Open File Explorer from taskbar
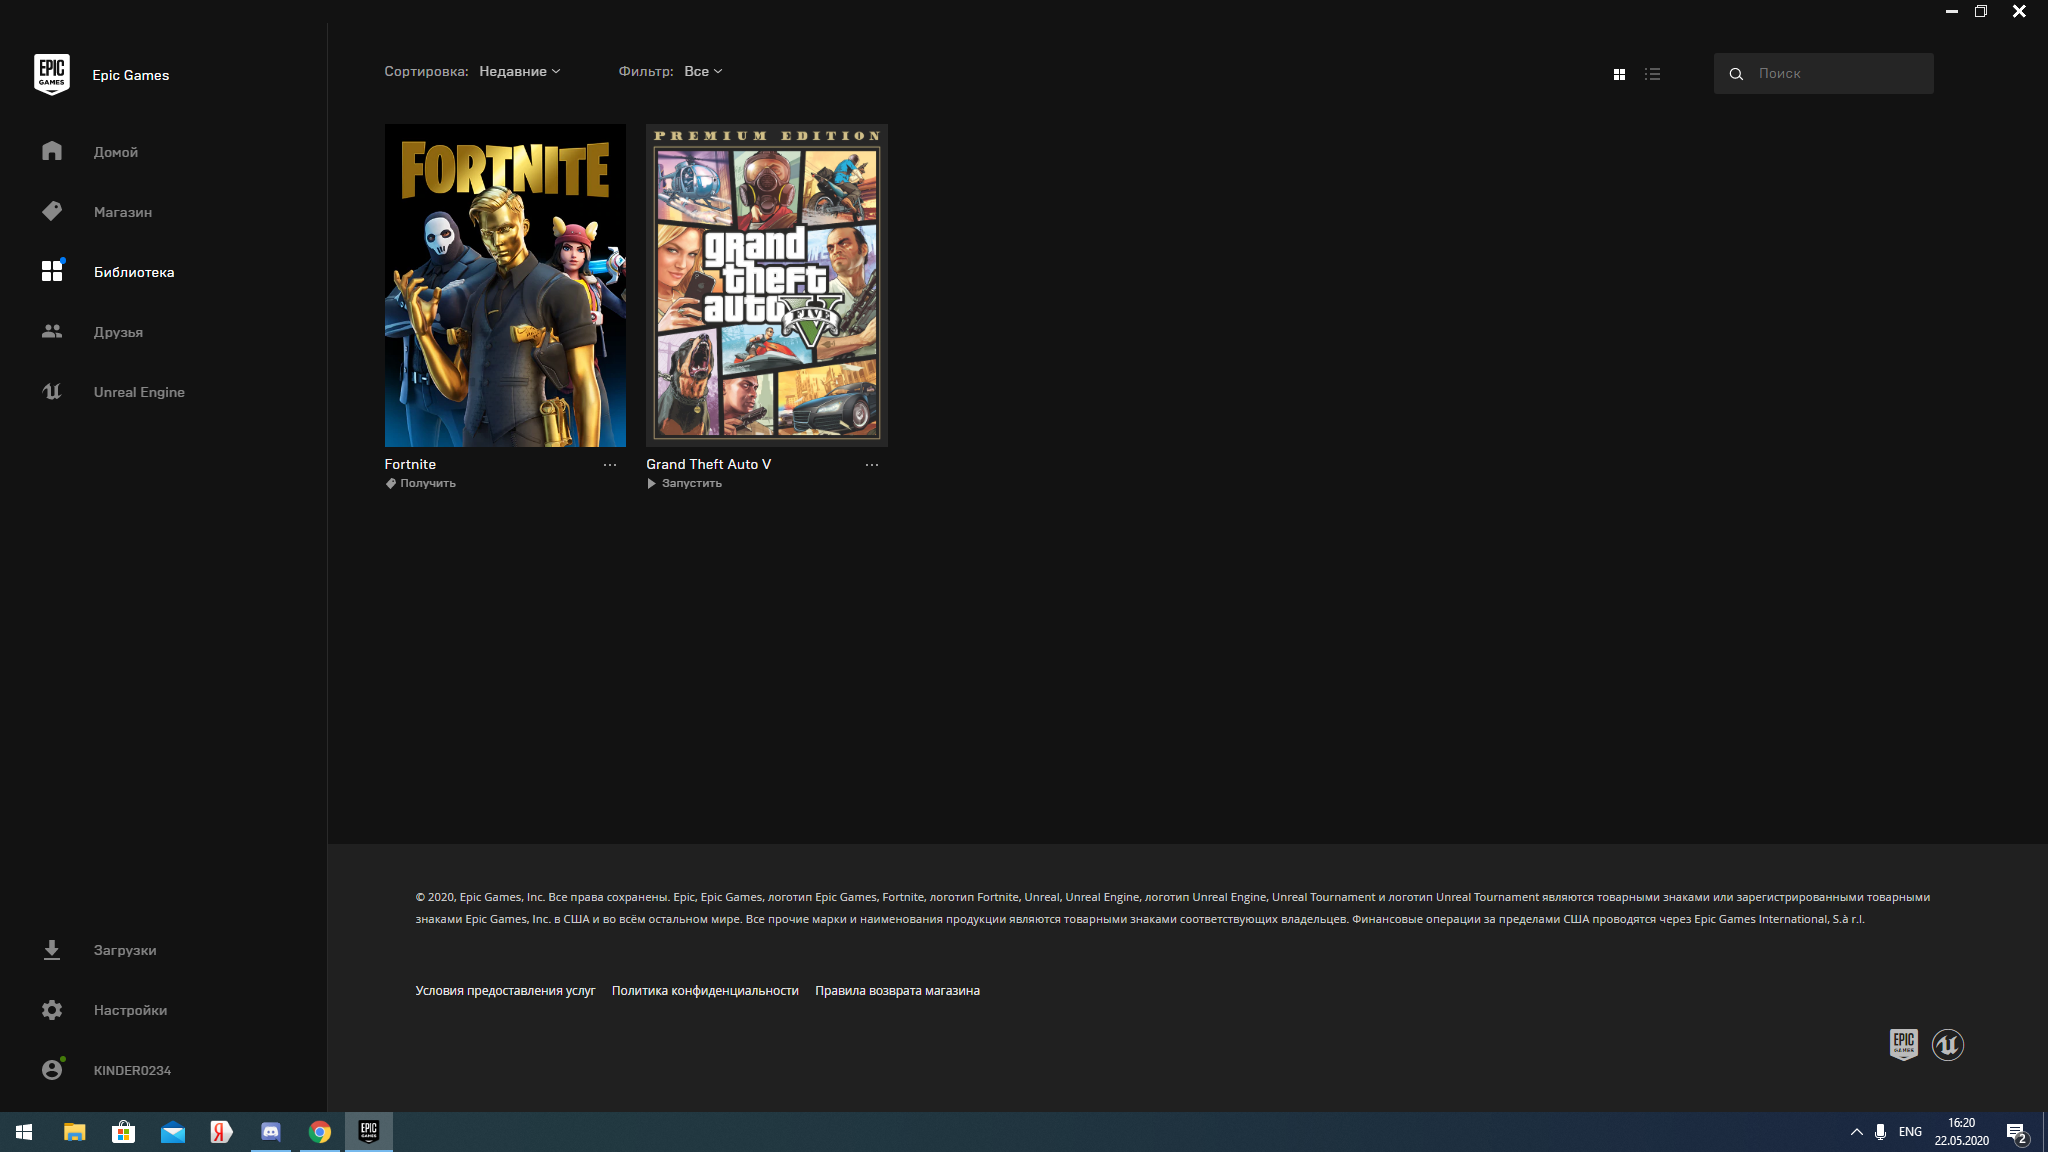Screen dimensions: 2048x1152 tap(74, 1132)
